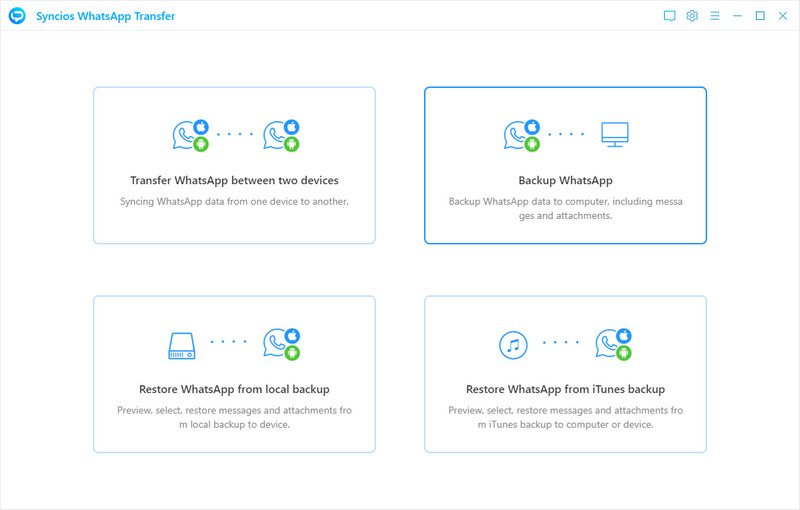Open the feedback message icon
The image size is (800, 510).
click(x=669, y=16)
